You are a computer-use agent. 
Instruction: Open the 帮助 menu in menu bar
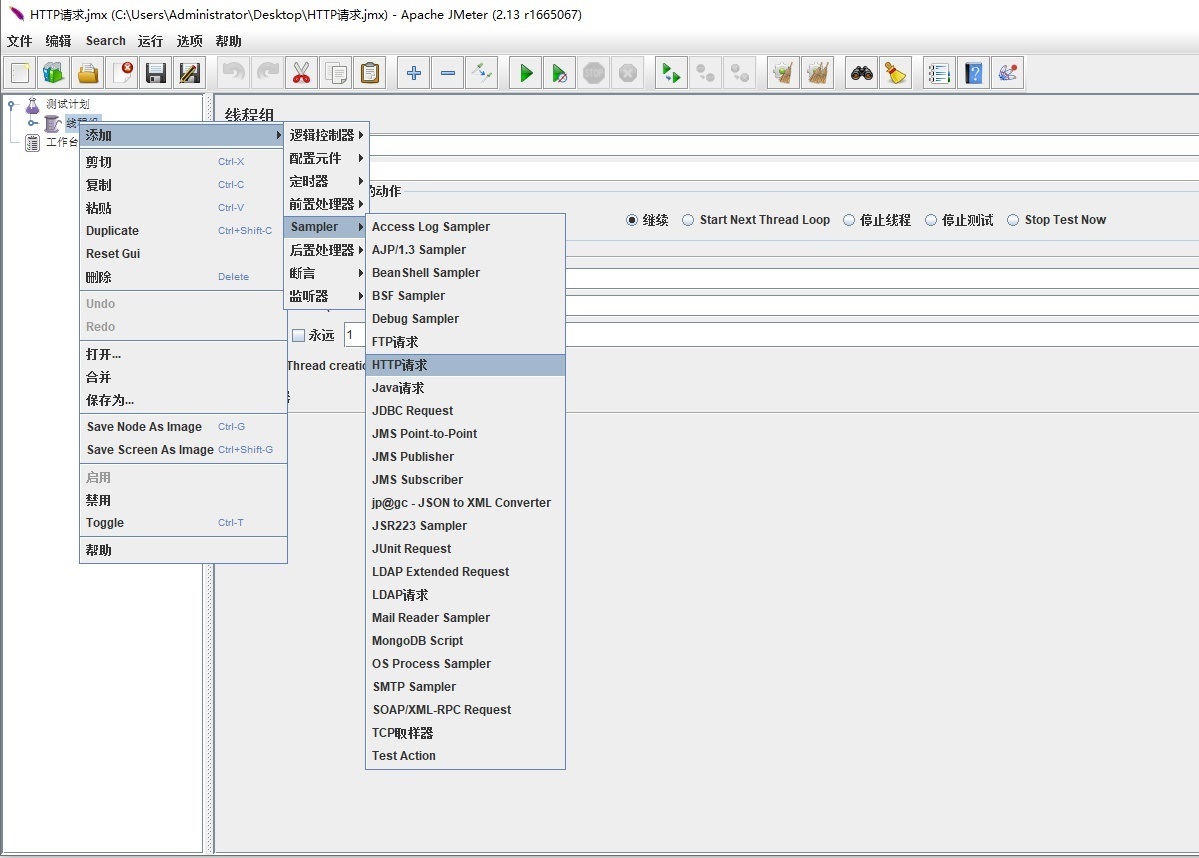(x=229, y=41)
